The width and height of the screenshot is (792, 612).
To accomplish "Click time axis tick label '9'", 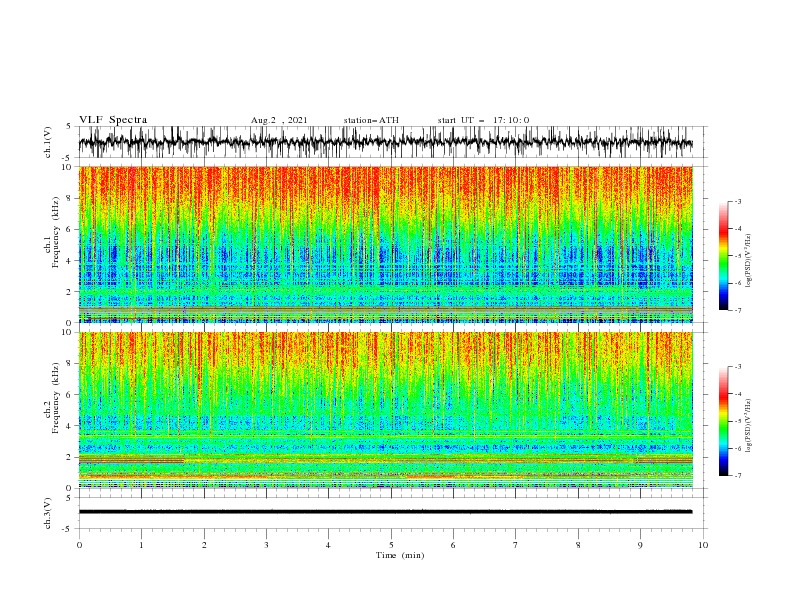I will [x=640, y=545].
